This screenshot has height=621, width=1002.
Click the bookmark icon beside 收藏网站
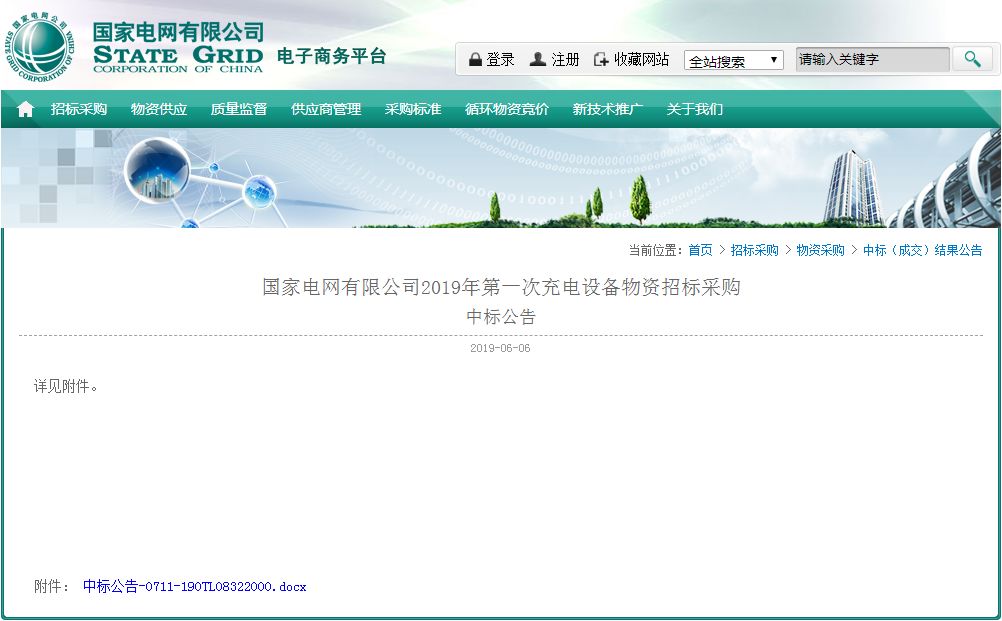(601, 60)
